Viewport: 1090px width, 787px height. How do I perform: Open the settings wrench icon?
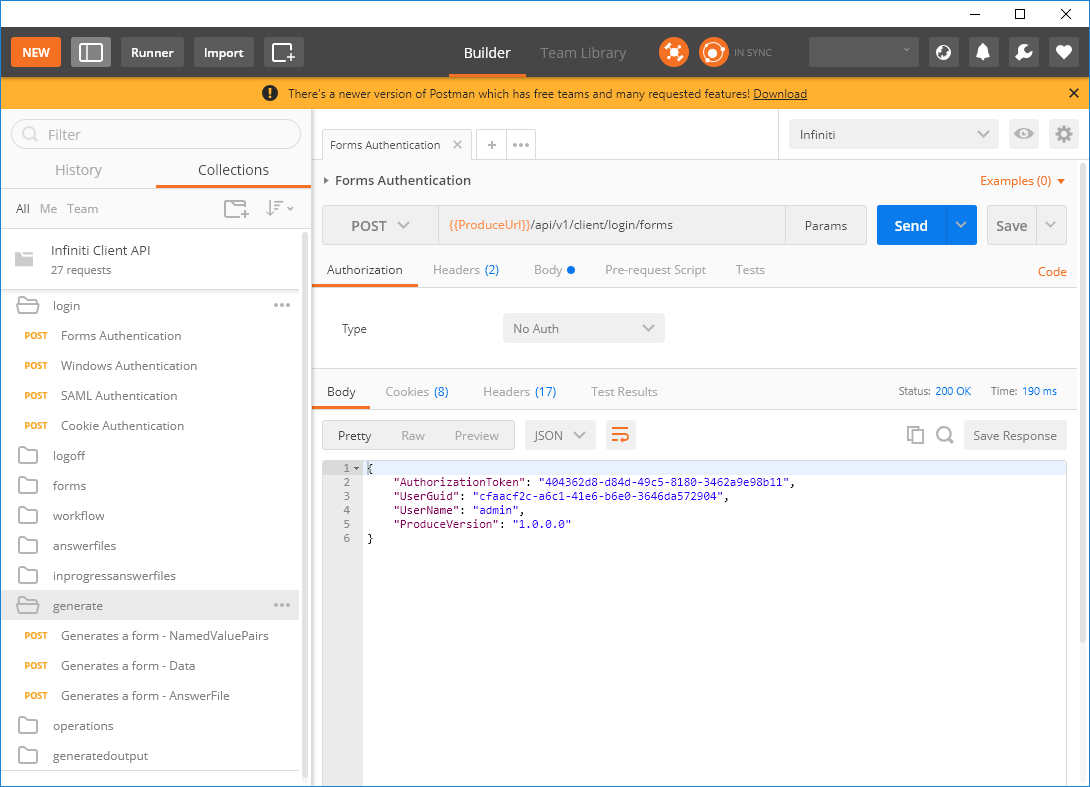(x=1023, y=52)
